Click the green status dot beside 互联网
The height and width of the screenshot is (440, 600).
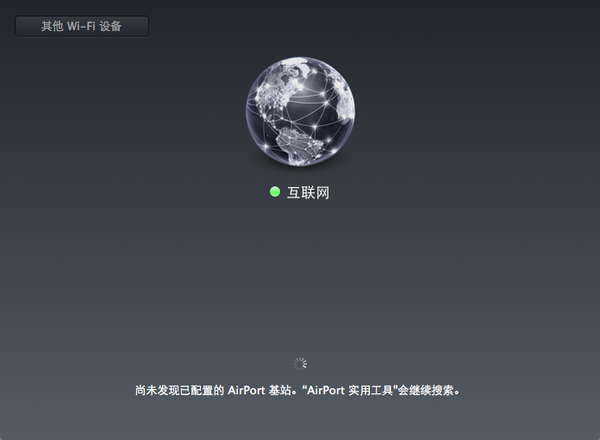[x=275, y=192]
